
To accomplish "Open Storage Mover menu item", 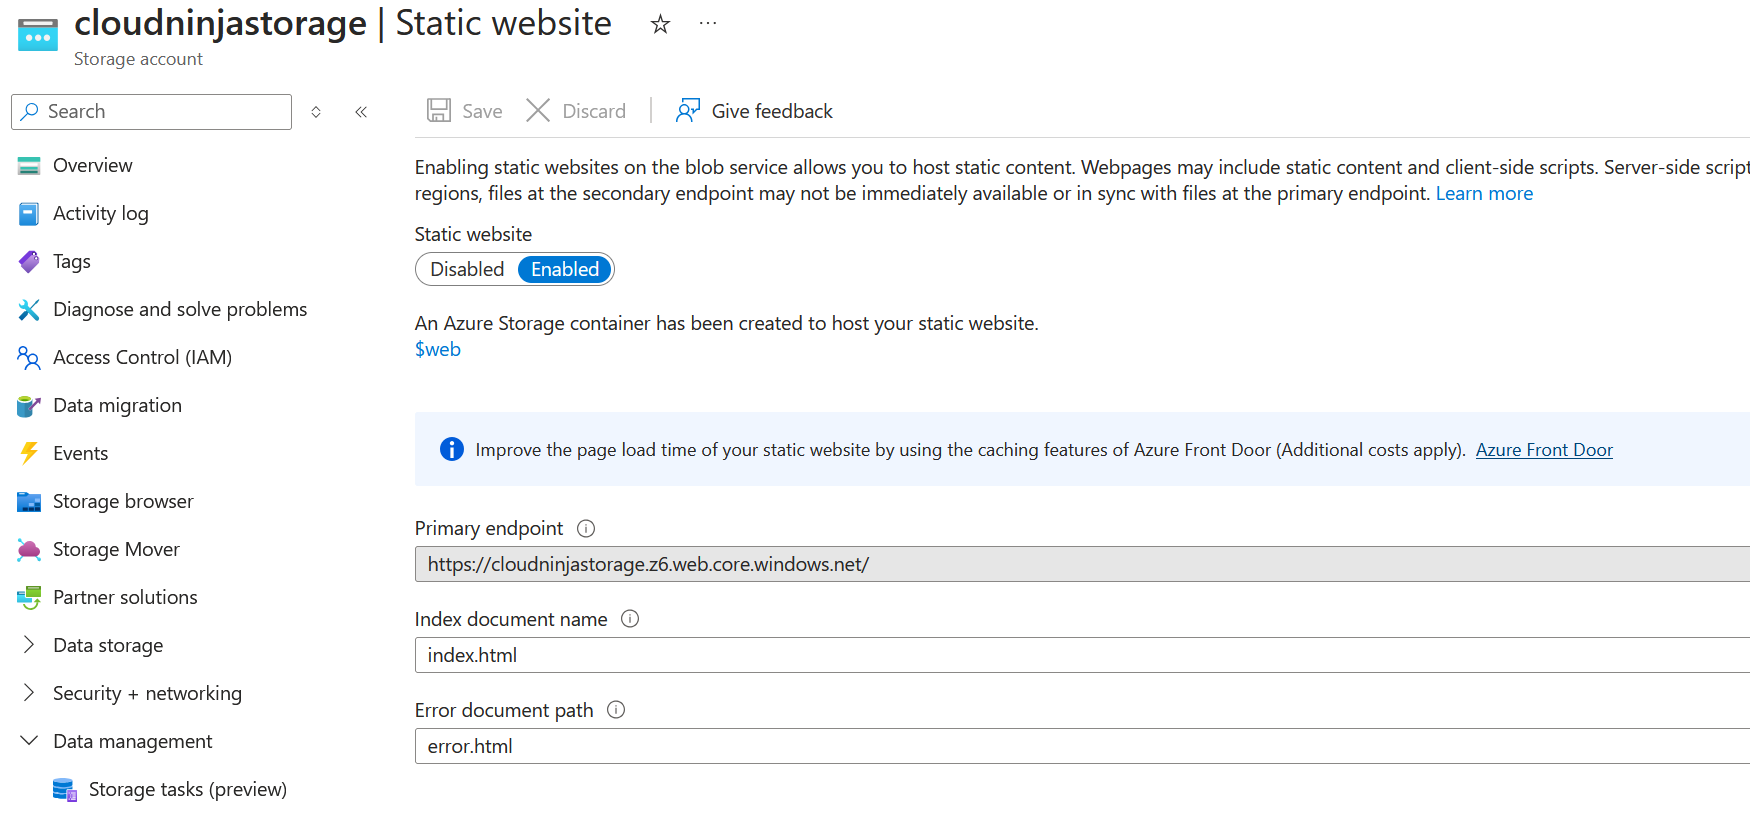I will point(116,550).
